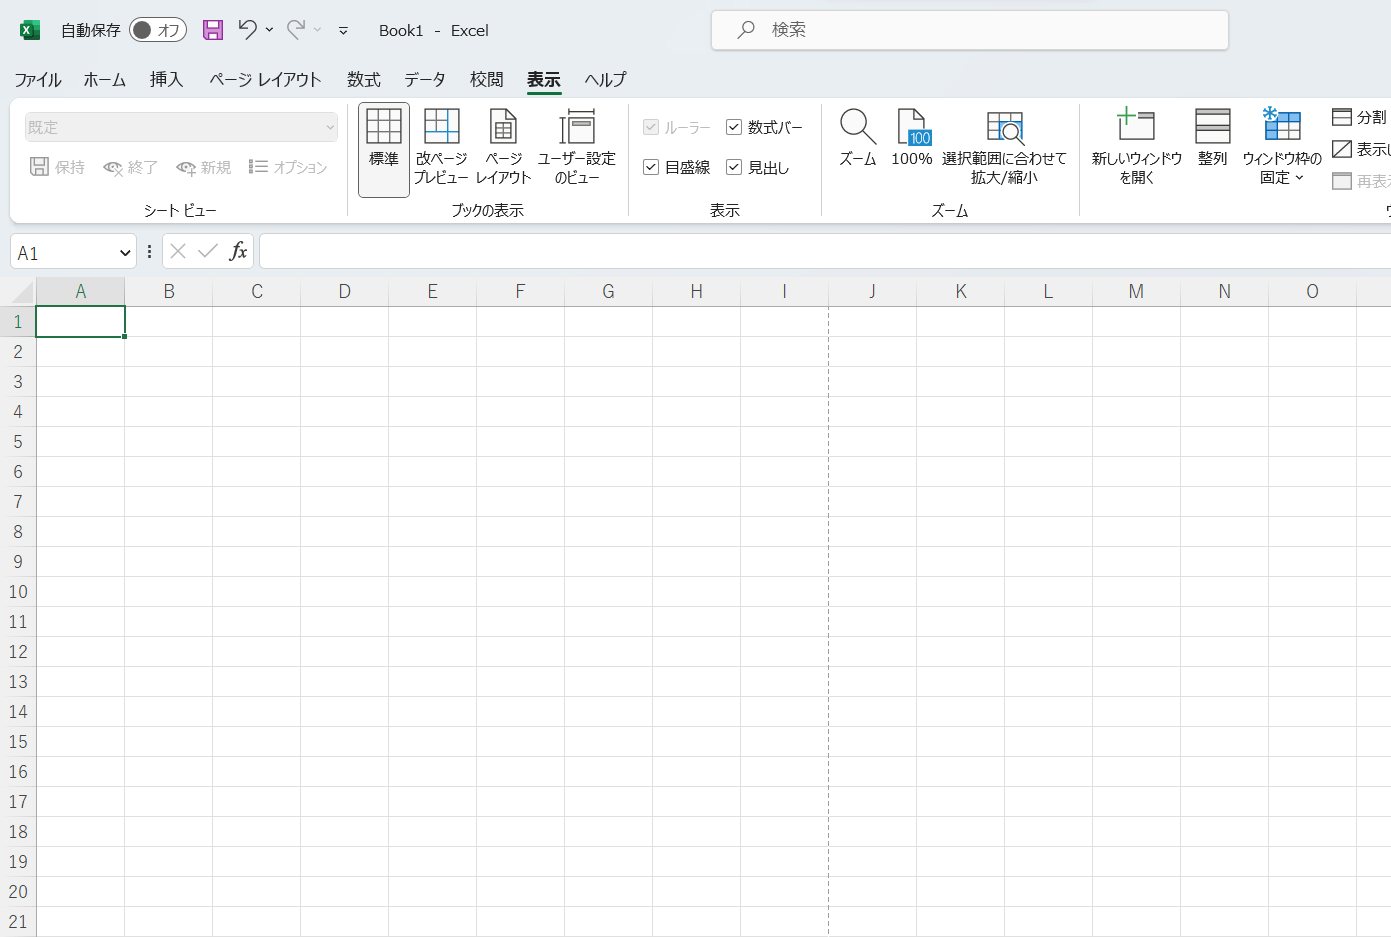Image resolution: width=1391 pixels, height=937 pixels.
Task: Toggle the 数式バー checkbox
Action: click(734, 127)
